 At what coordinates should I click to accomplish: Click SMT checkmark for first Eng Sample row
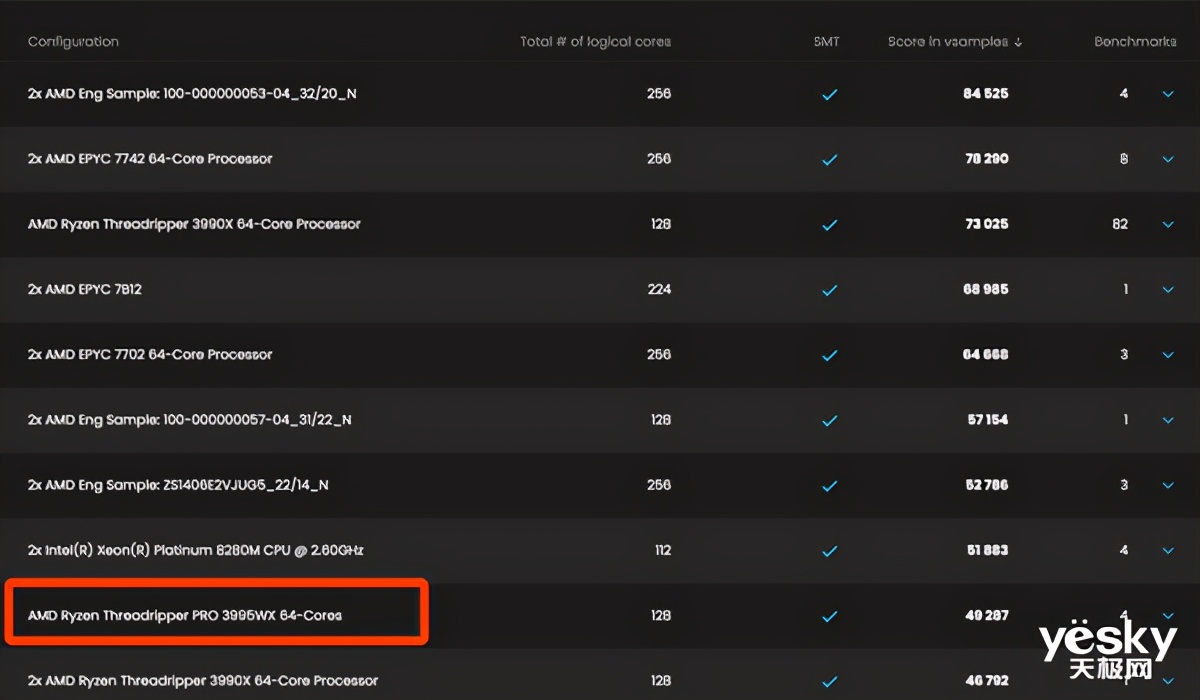(829, 95)
